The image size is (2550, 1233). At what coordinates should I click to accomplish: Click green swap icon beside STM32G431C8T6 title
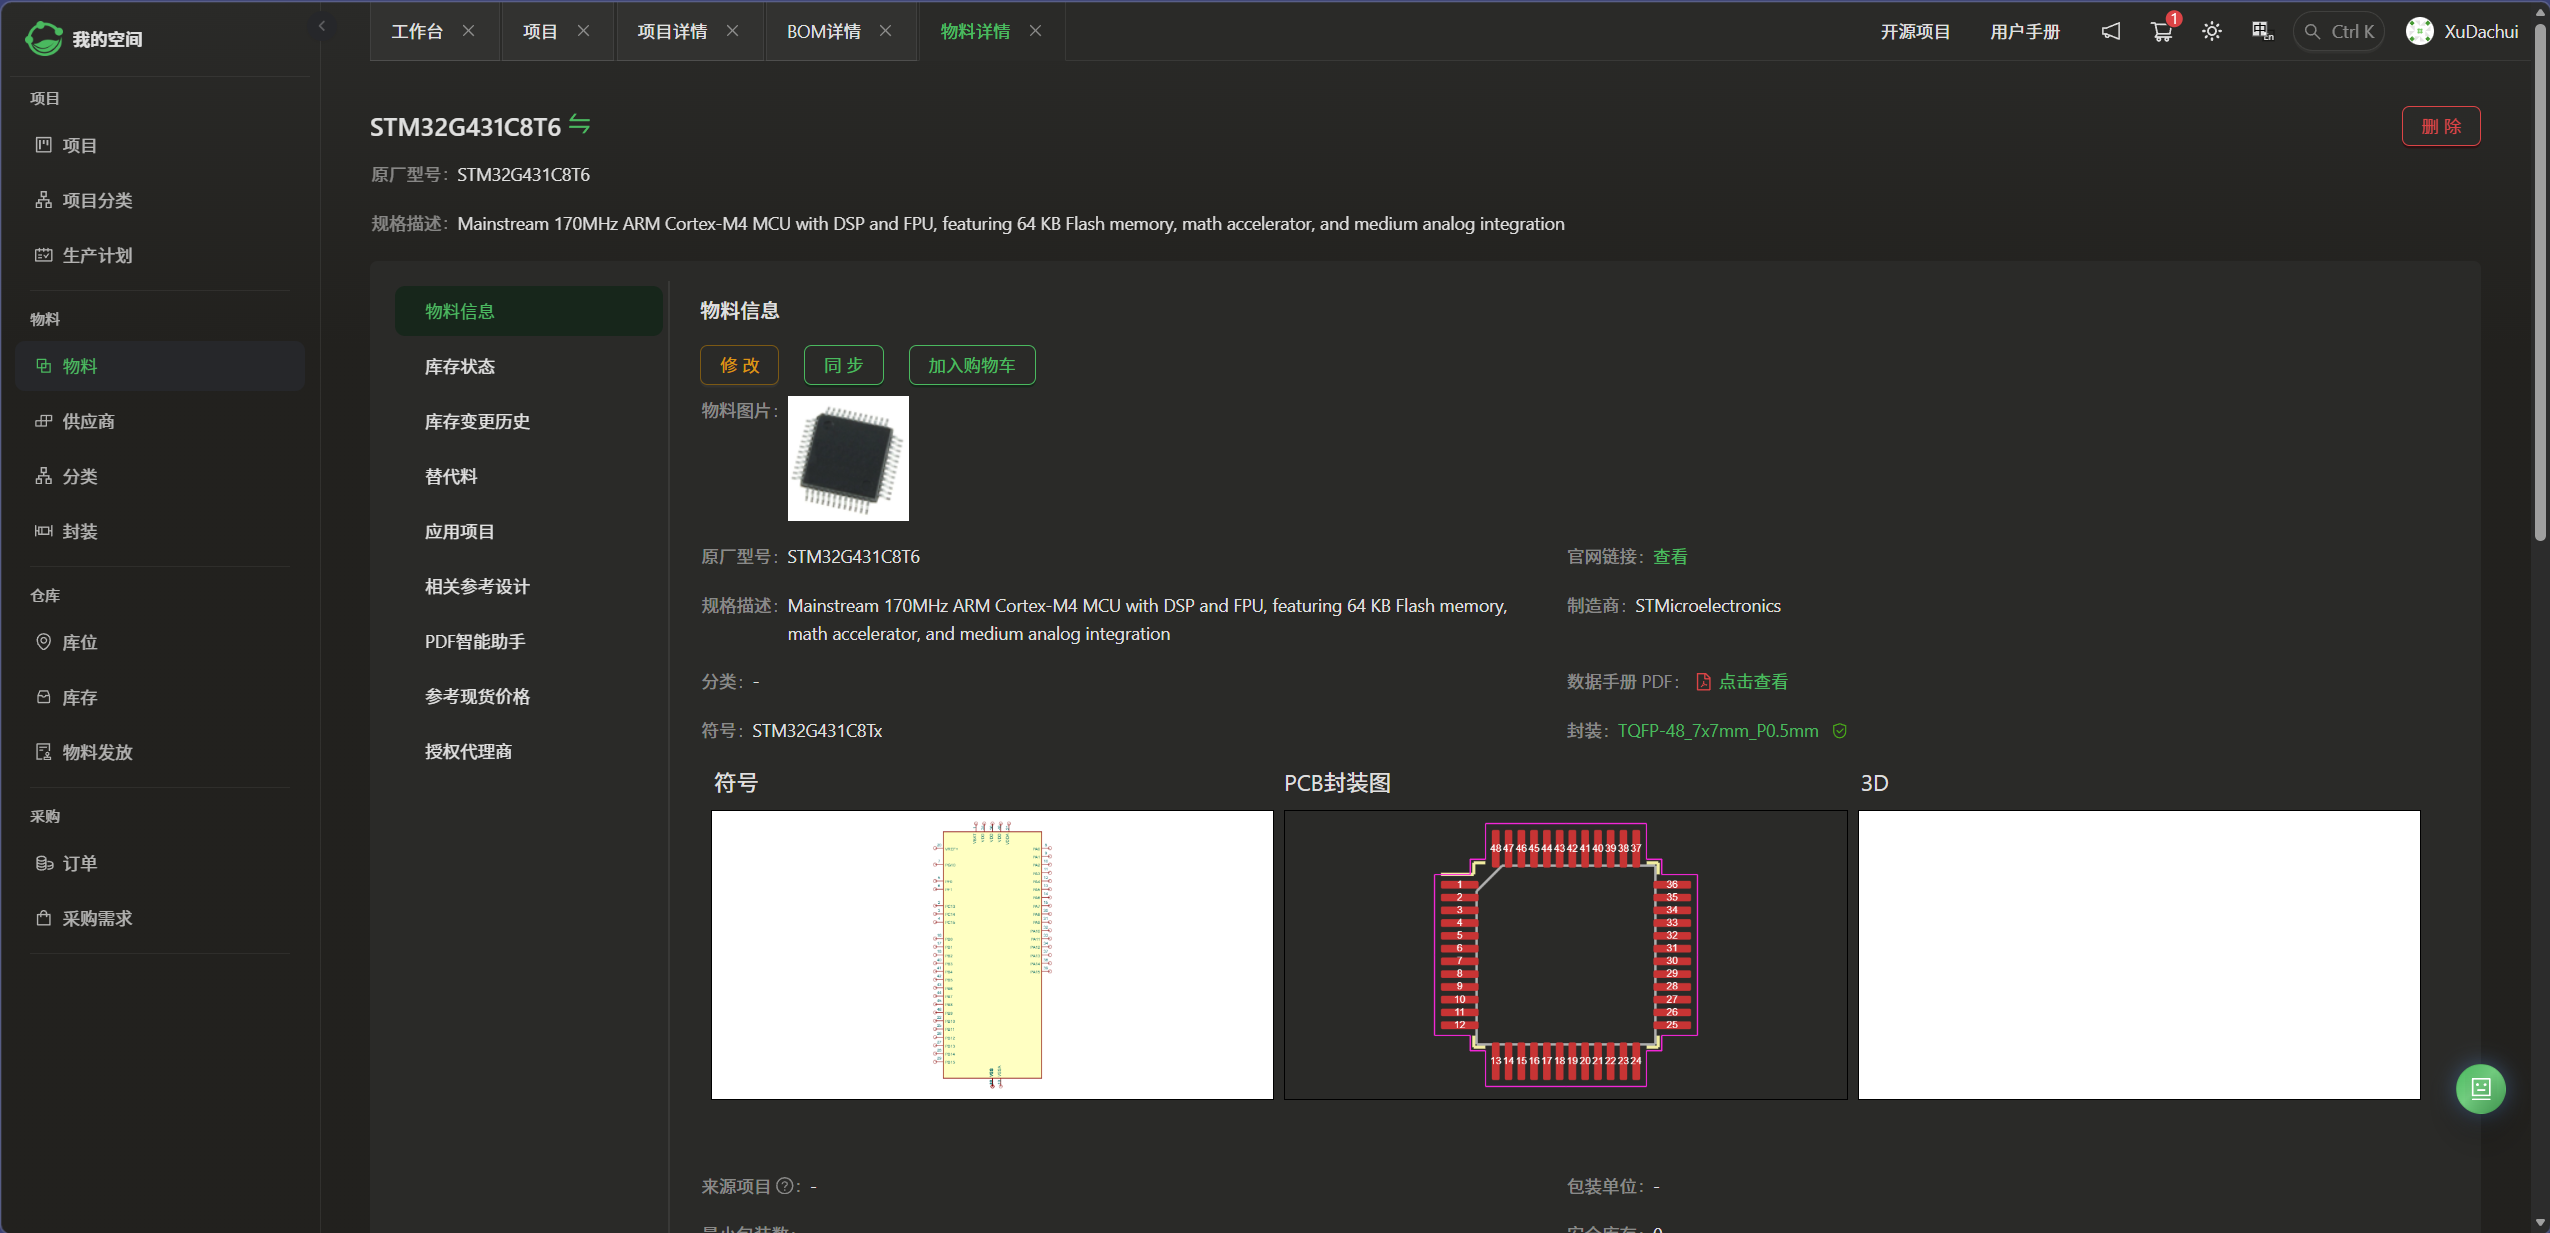[580, 125]
